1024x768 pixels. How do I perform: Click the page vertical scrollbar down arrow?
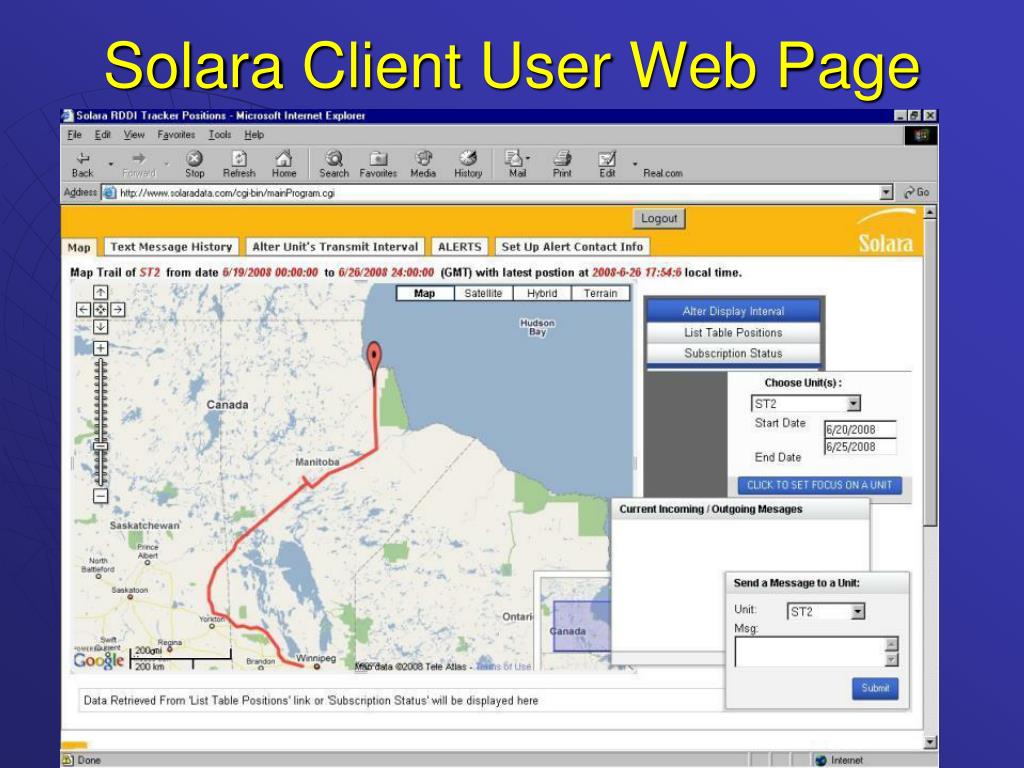tap(931, 743)
